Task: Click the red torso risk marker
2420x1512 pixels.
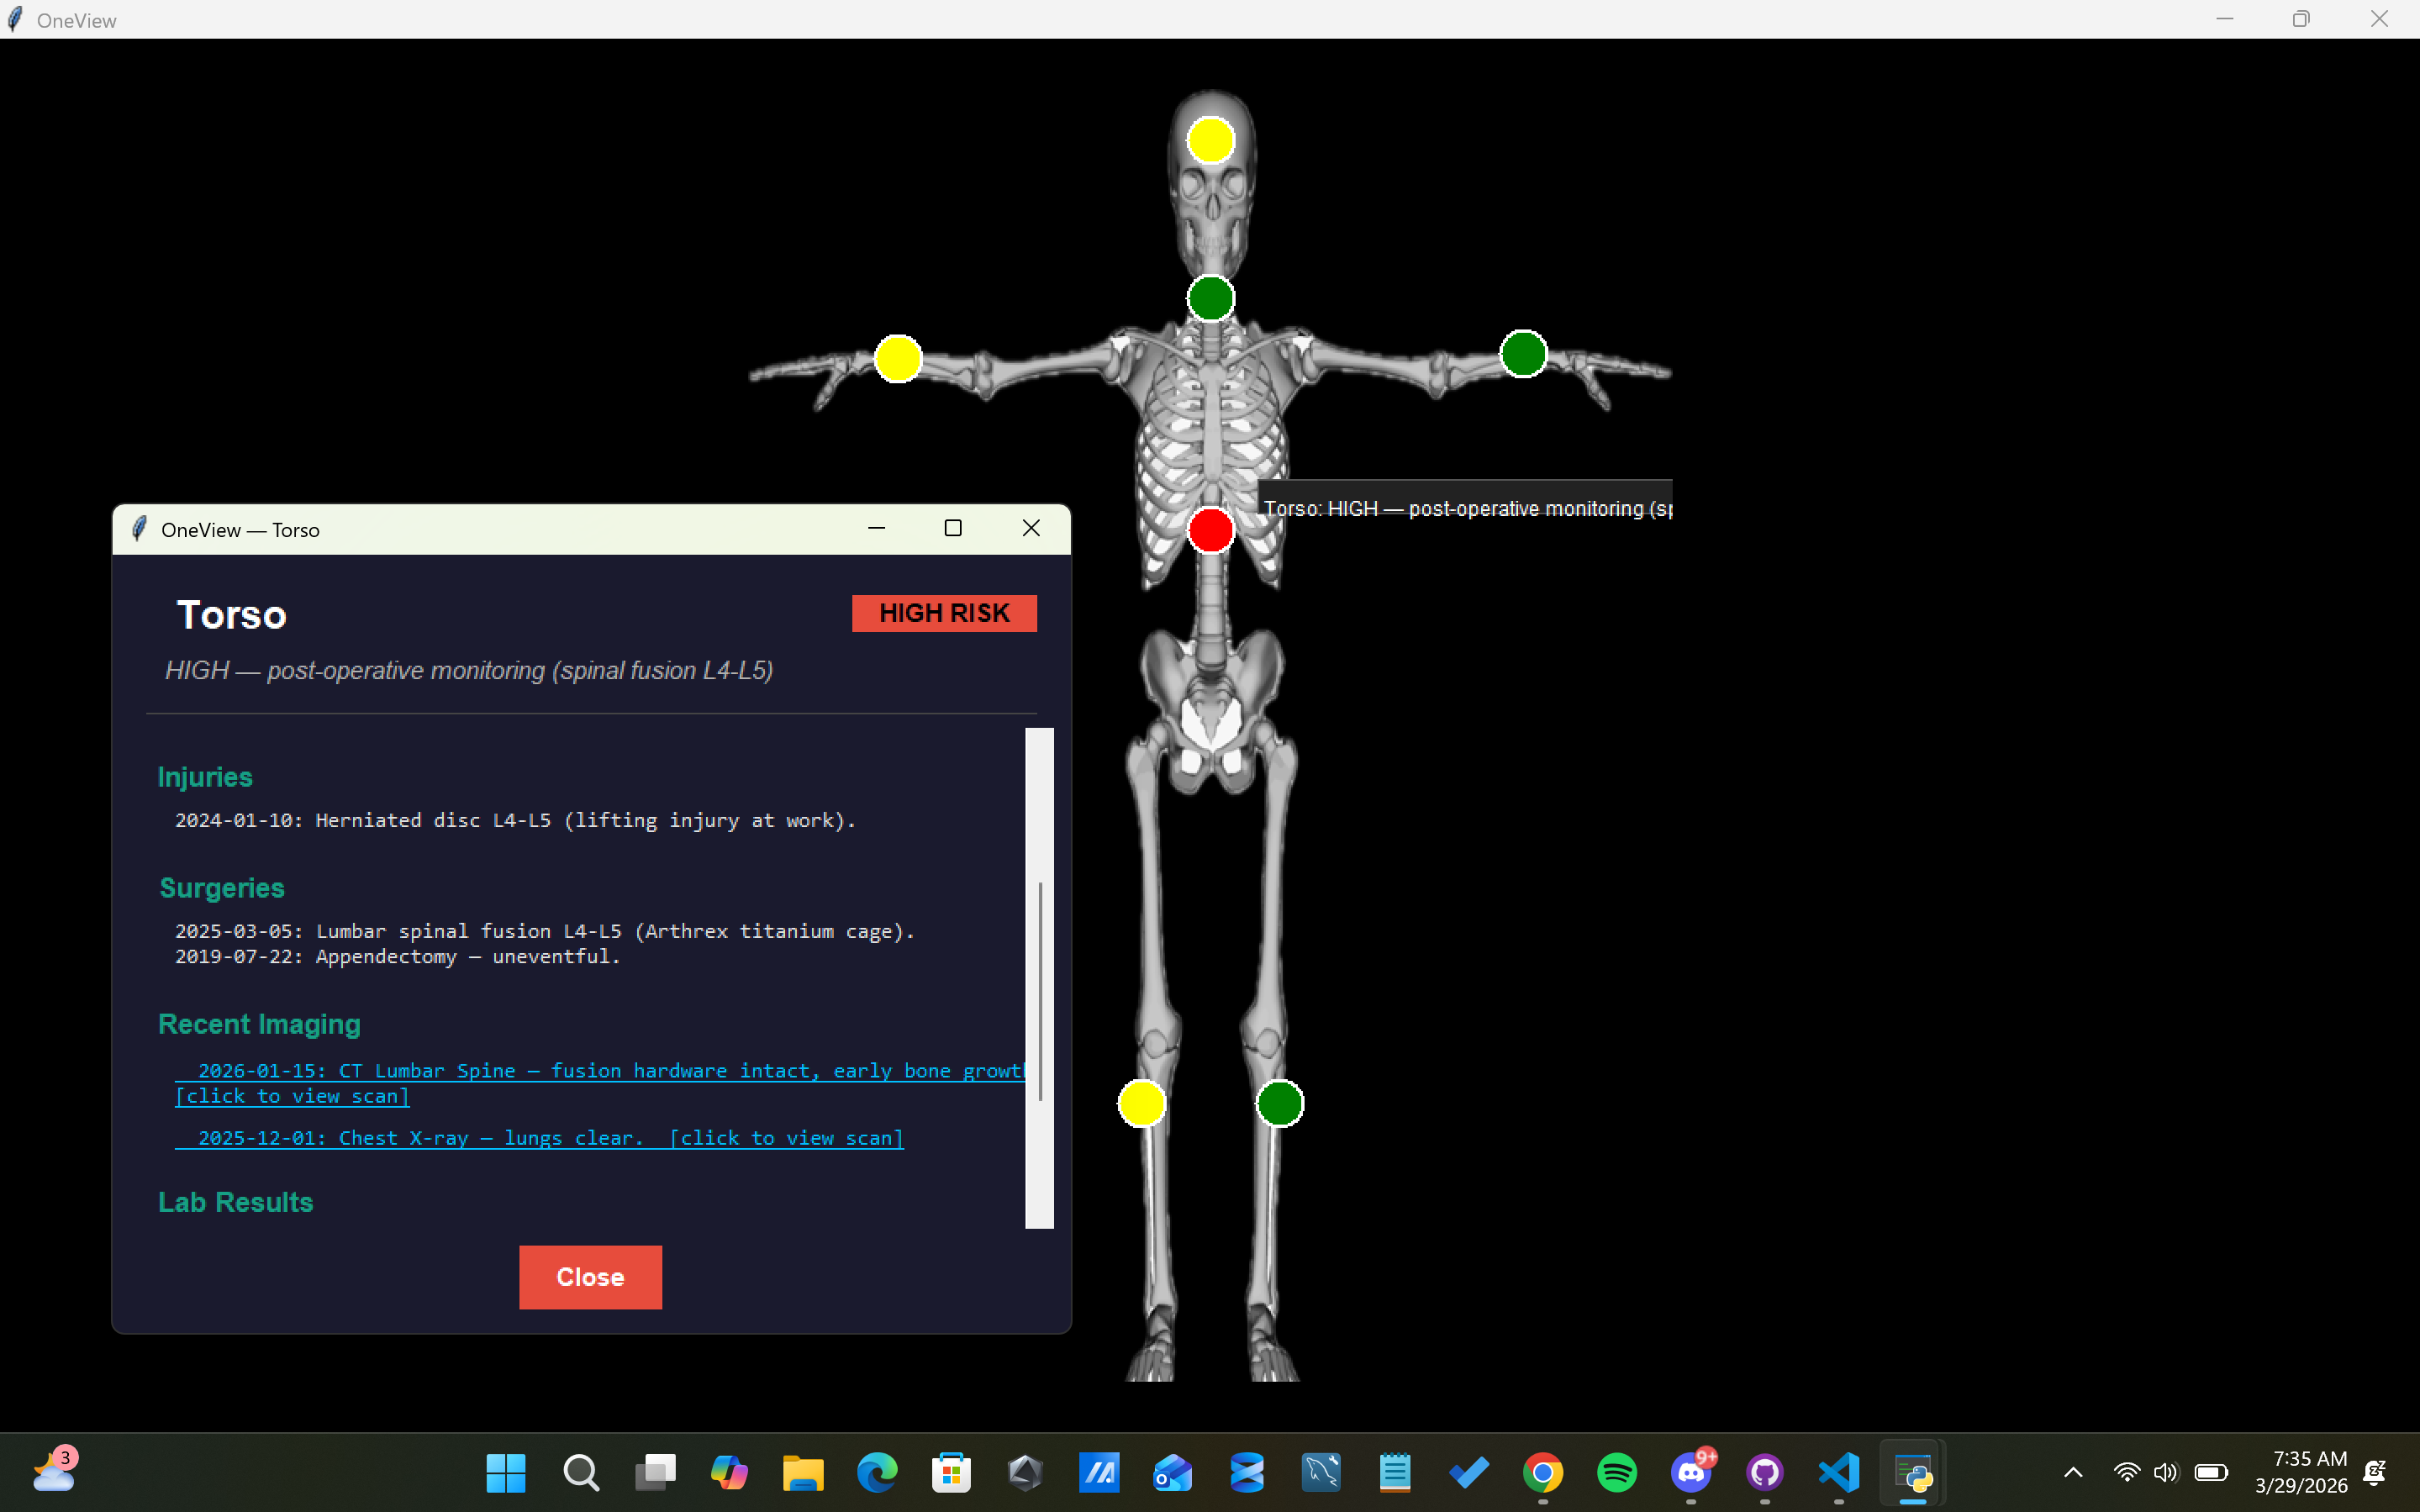Action: [1210, 530]
